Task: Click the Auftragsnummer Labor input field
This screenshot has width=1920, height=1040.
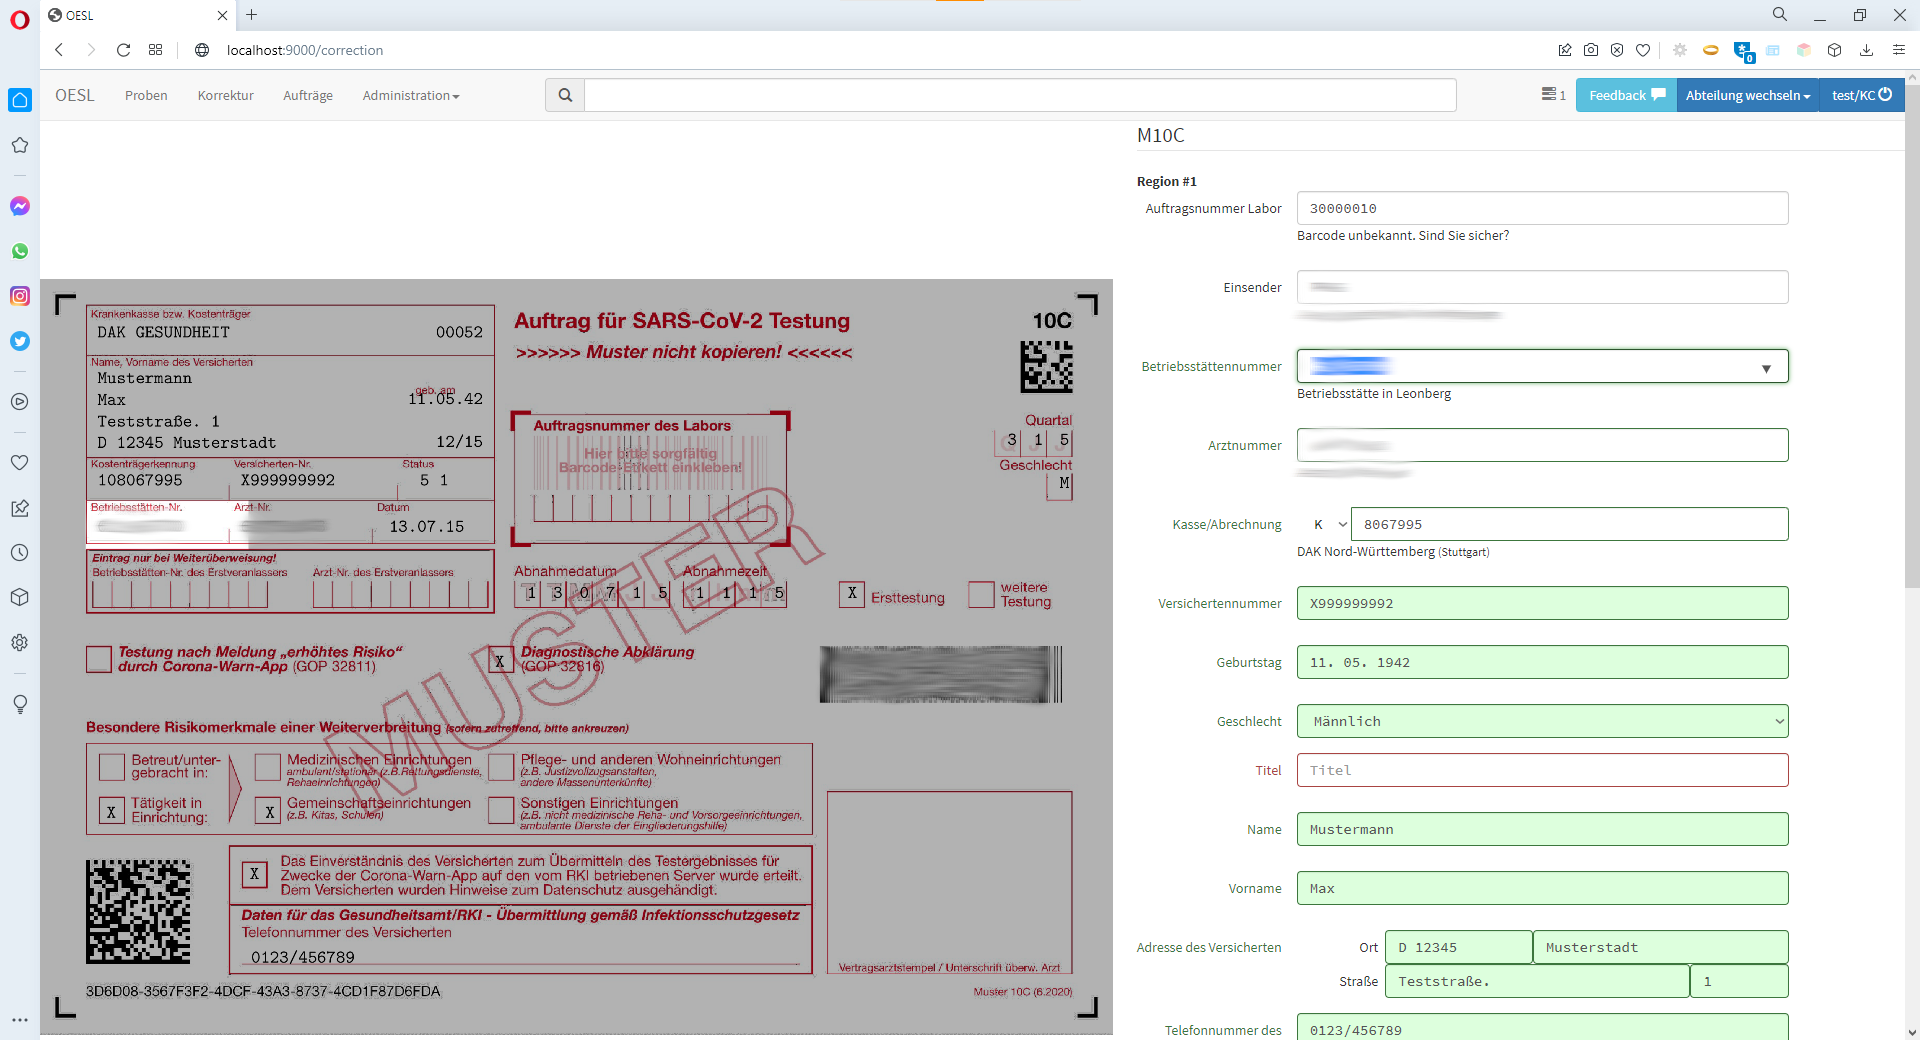Action: (x=1542, y=208)
